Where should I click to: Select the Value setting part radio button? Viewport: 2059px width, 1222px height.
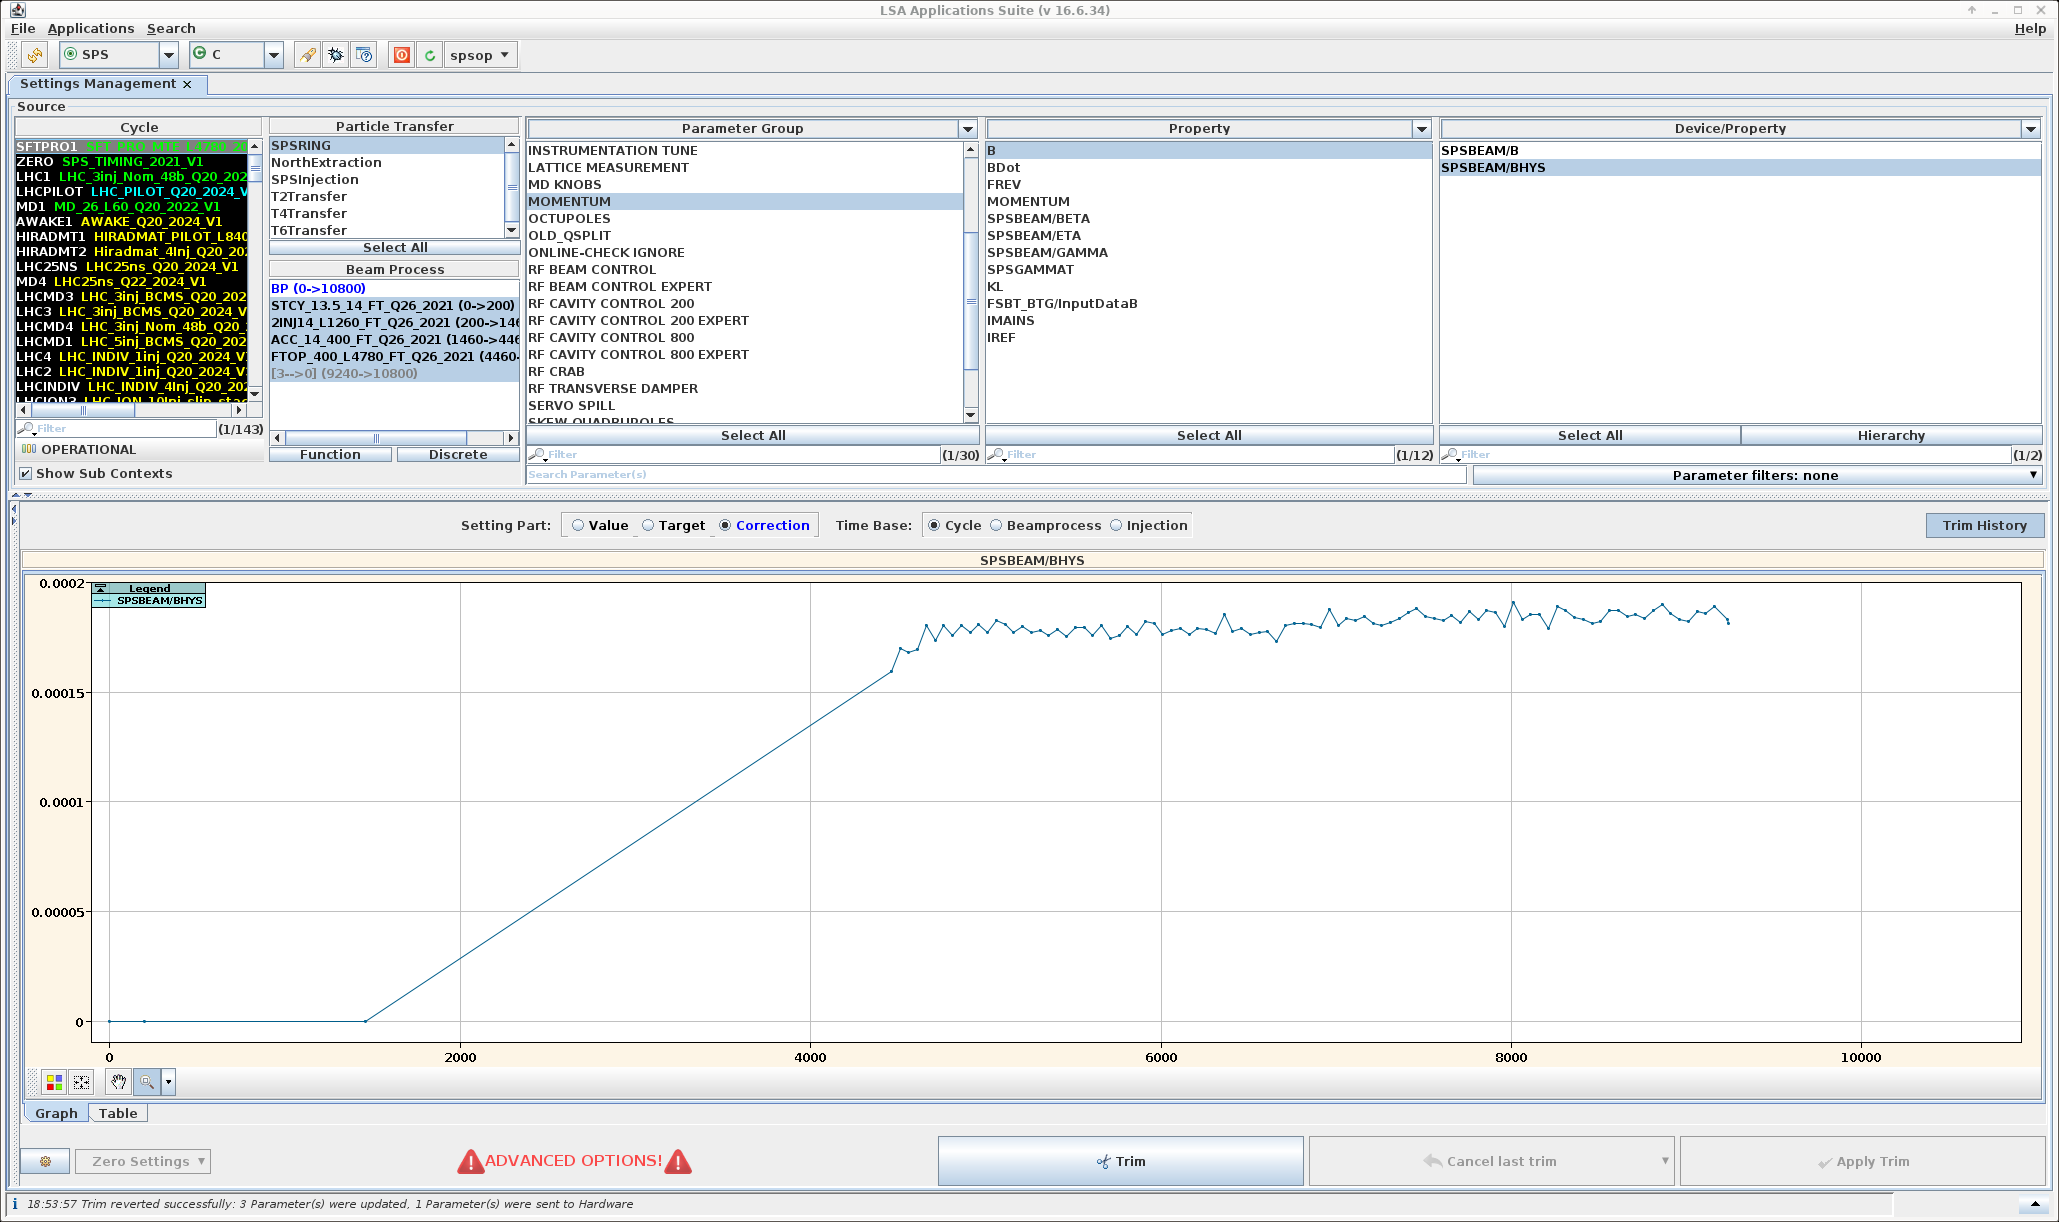pyautogui.click(x=578, y=525)
